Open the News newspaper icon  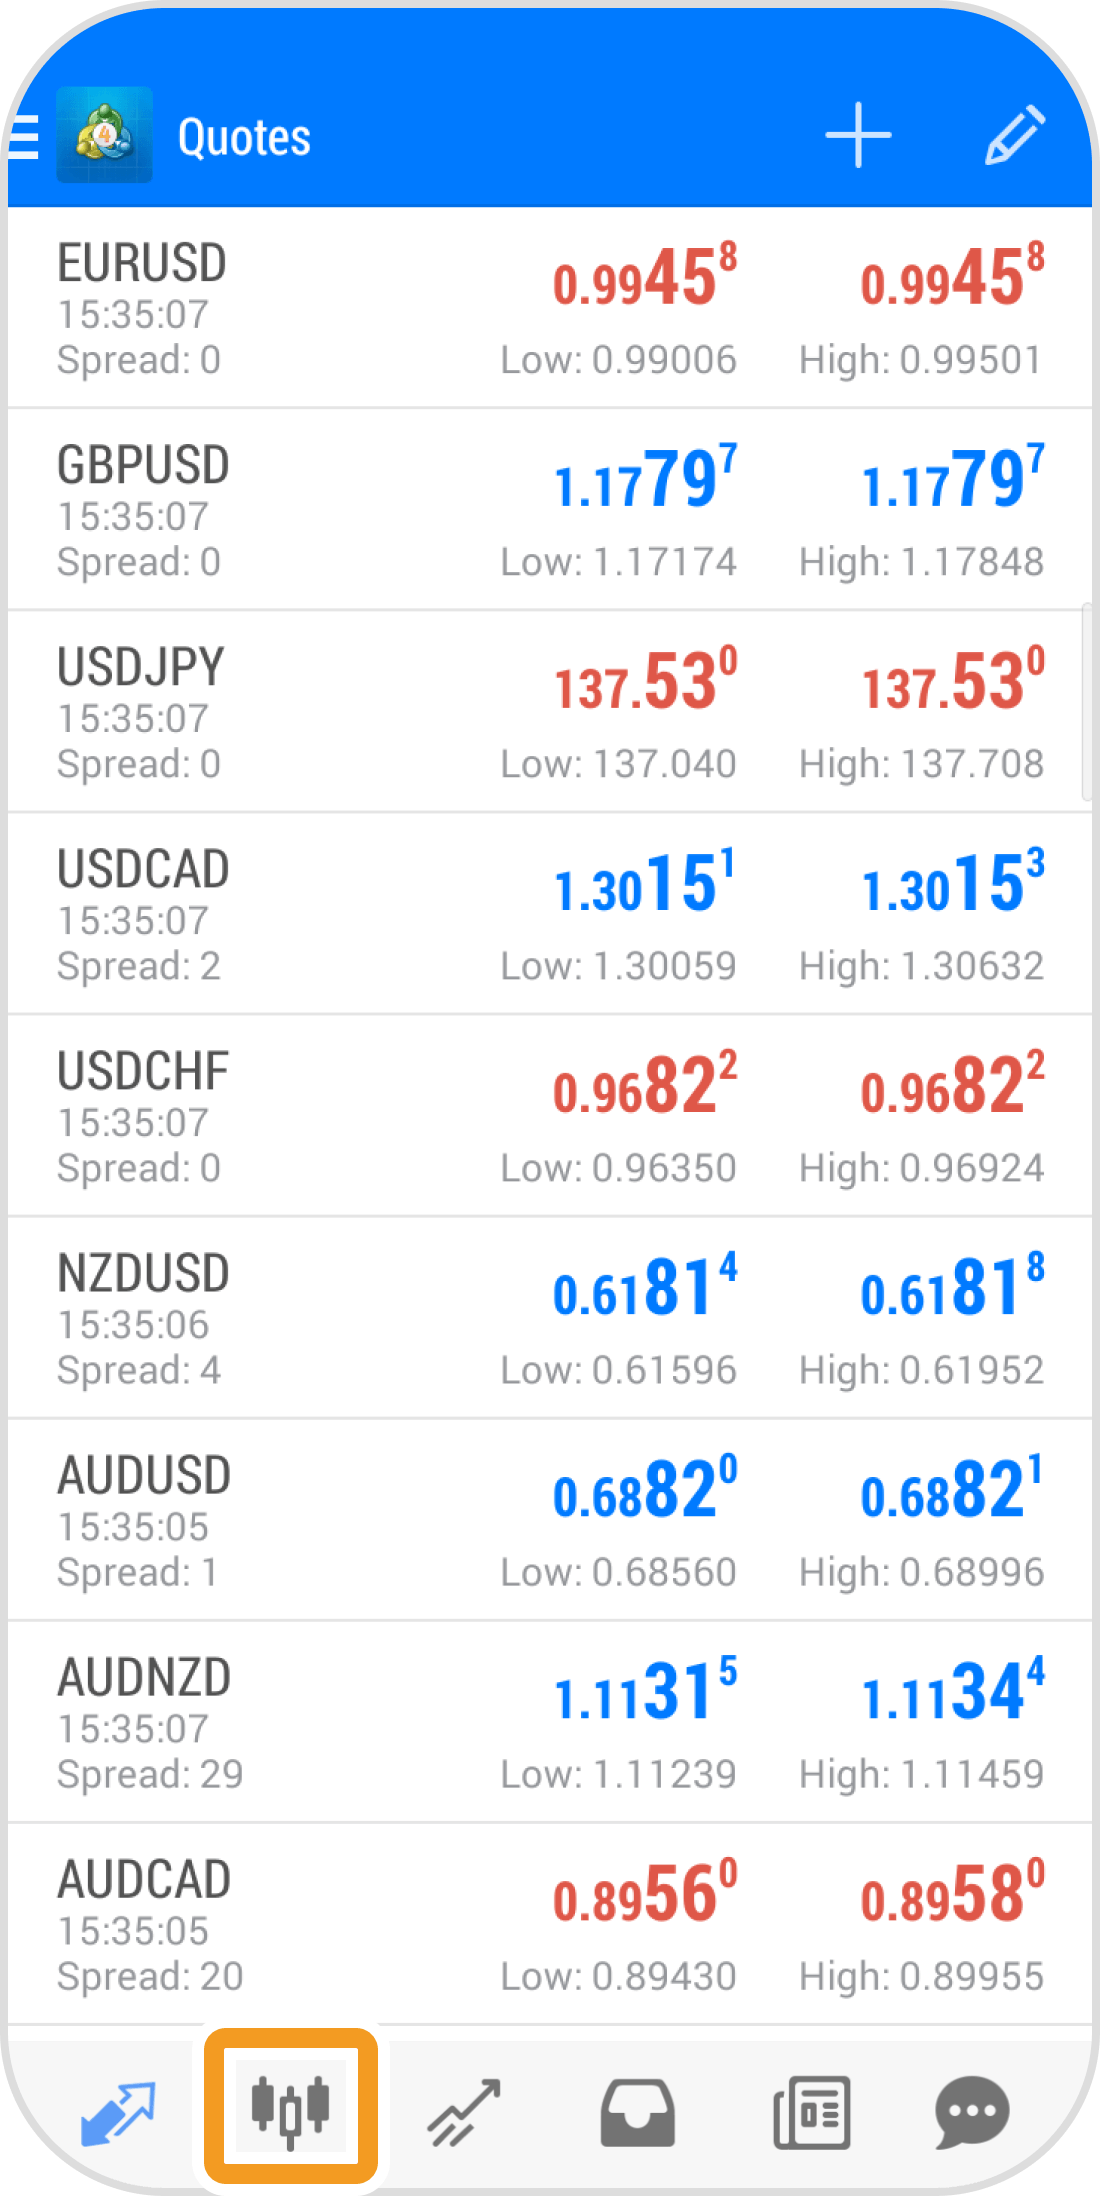pyautogui.click(x=811, y=2112)
